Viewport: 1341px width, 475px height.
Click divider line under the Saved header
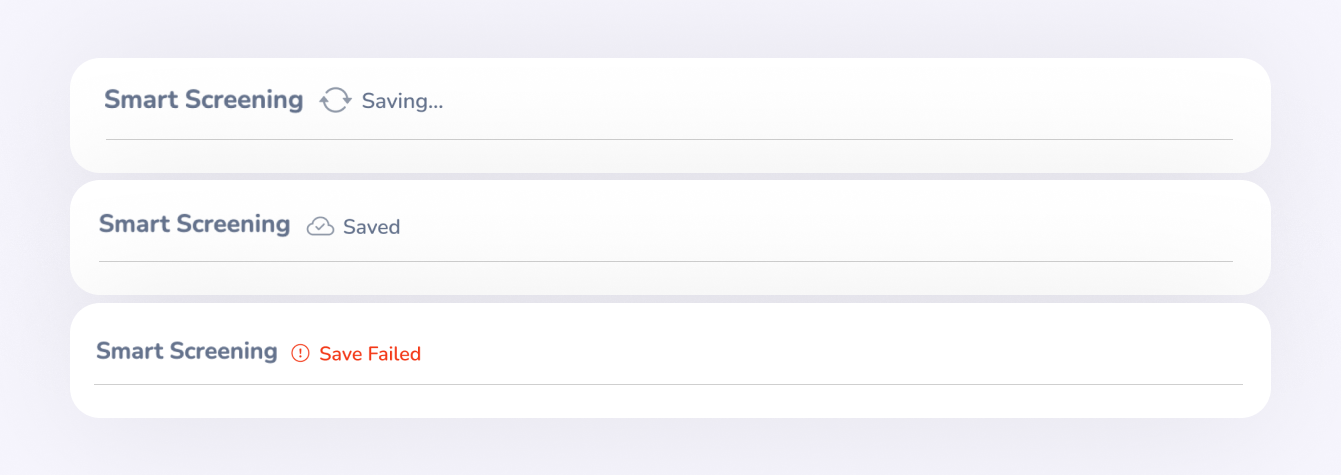[665, 261]
